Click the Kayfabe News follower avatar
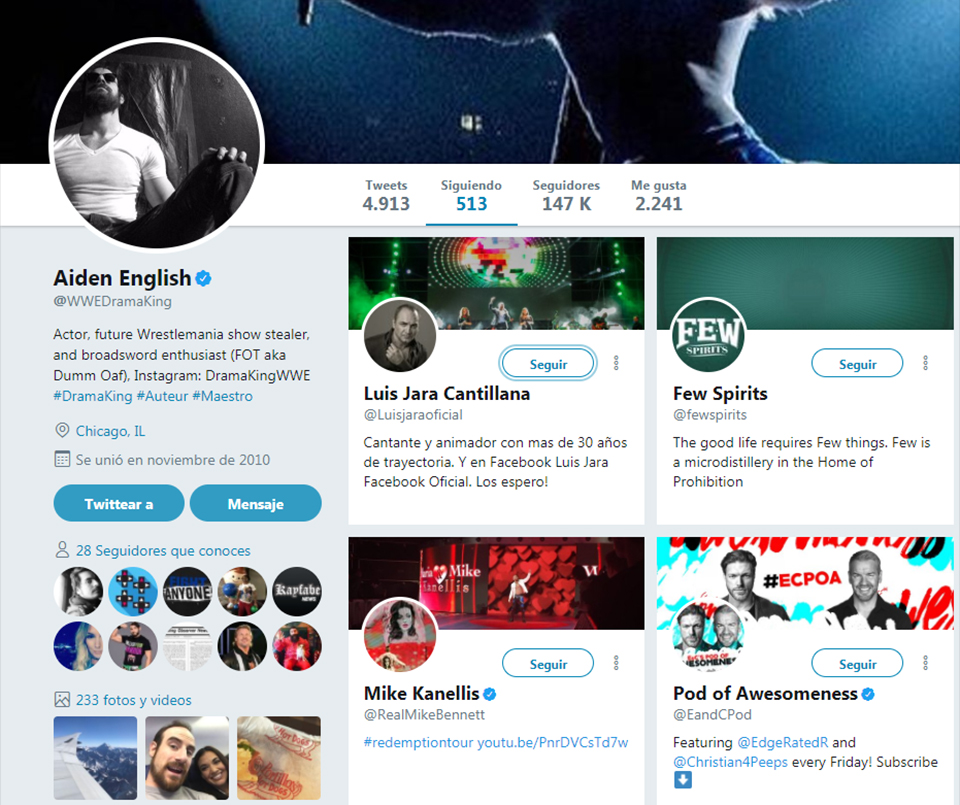This screenshot has height=805, width=960. 297,591
